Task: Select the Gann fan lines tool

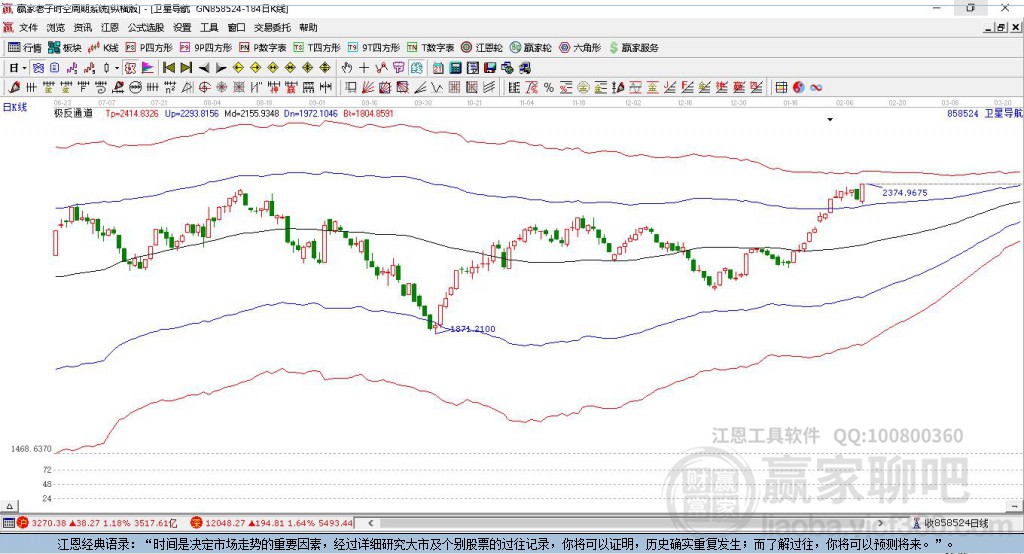Action: tap(368, 87)
